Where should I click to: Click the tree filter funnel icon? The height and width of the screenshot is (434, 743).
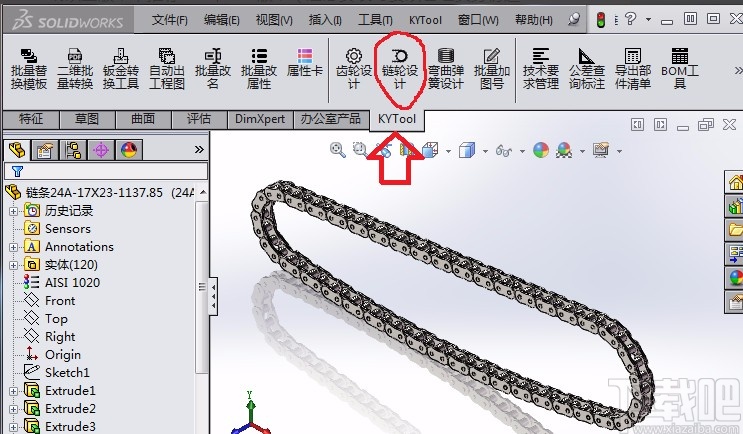pos(18,171)
